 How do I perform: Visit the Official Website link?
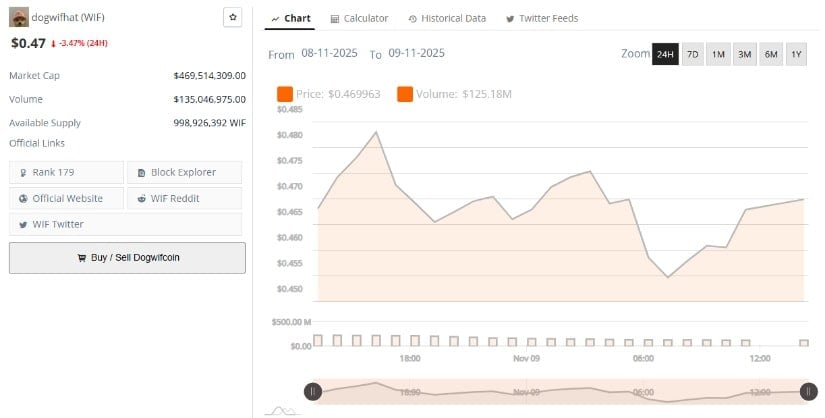(66, 198)
